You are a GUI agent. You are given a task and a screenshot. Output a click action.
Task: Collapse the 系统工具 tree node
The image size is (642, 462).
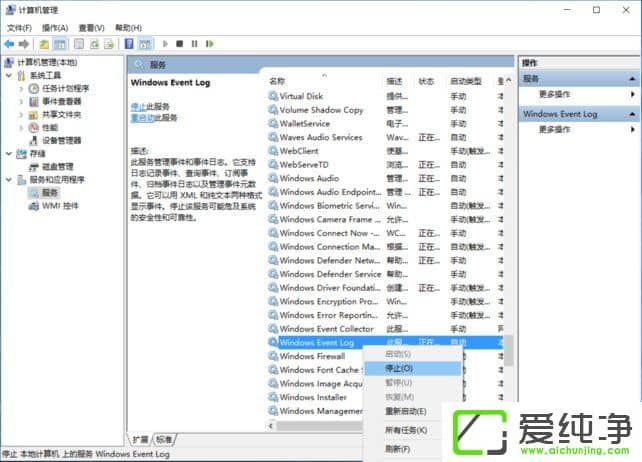pyautogui.click(x=9, y=75)
